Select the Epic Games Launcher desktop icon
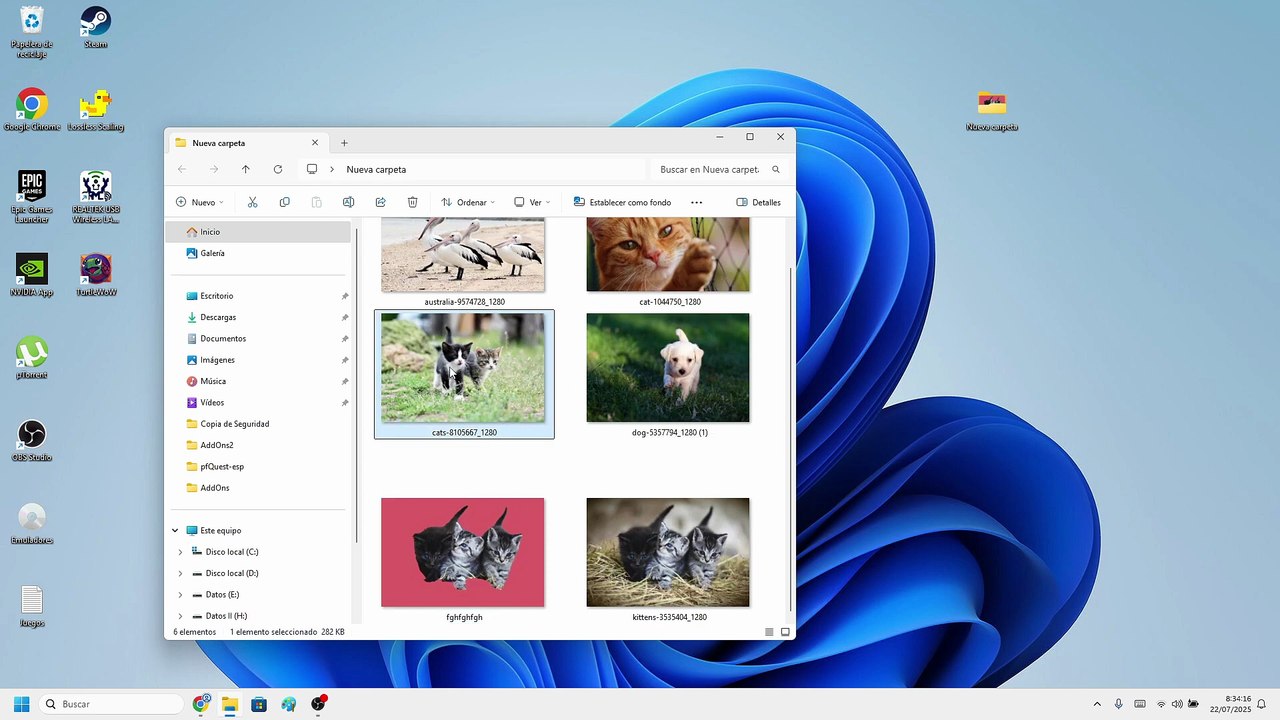1280x720 pixels. 32,197
